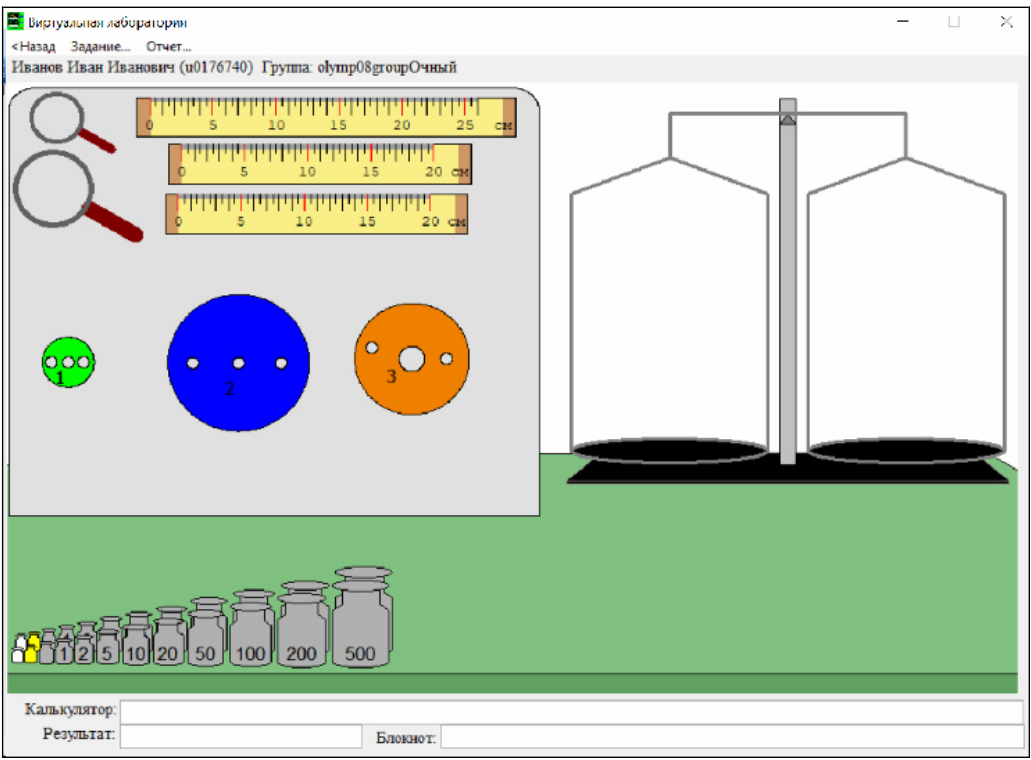
Task: Open the Задание... menu
Action: (x=101, y=47)
